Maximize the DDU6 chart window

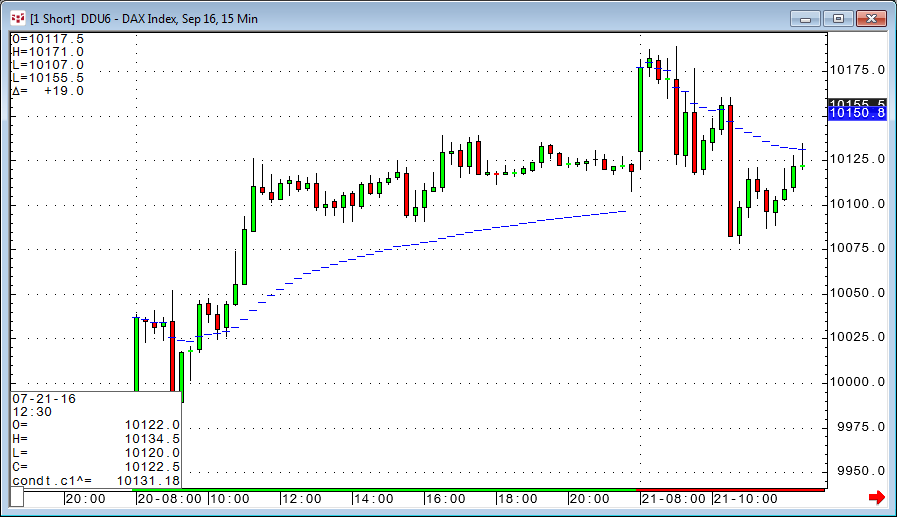[x=838, y=19]
